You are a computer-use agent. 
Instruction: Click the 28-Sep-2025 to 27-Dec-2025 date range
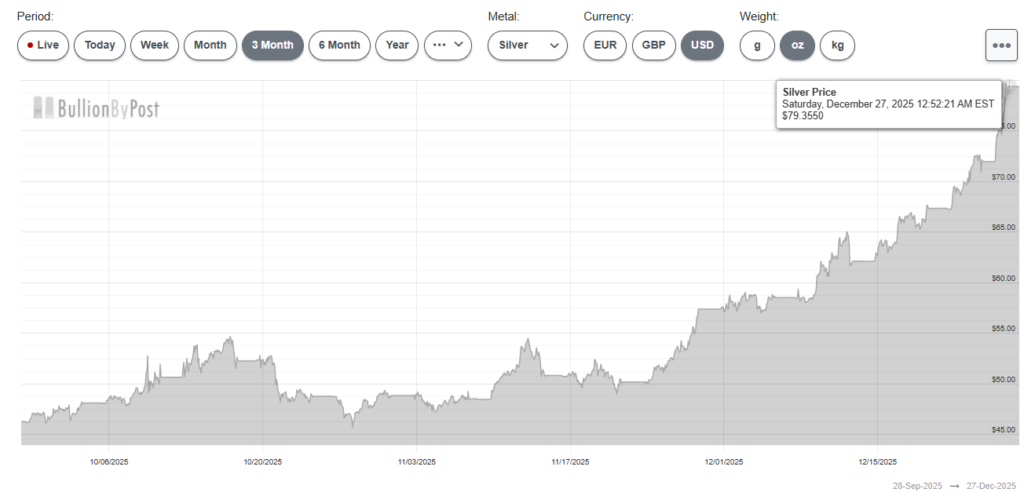click(957, 484)
